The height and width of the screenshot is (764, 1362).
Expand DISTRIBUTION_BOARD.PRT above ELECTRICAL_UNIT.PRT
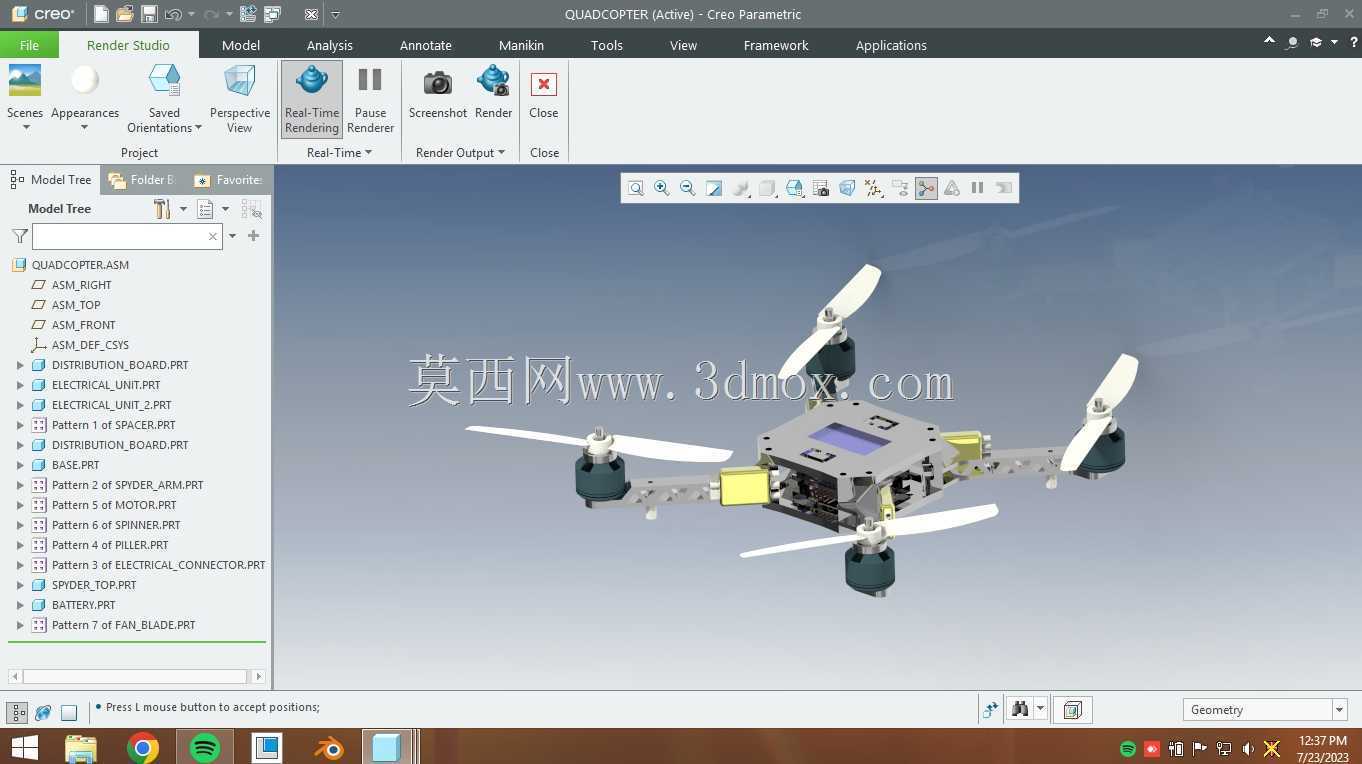pyautogui.click(x=20, y=365)
